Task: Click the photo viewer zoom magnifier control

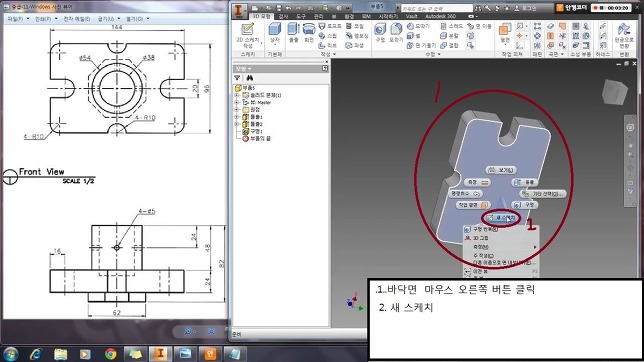Action: pos(189,331)
